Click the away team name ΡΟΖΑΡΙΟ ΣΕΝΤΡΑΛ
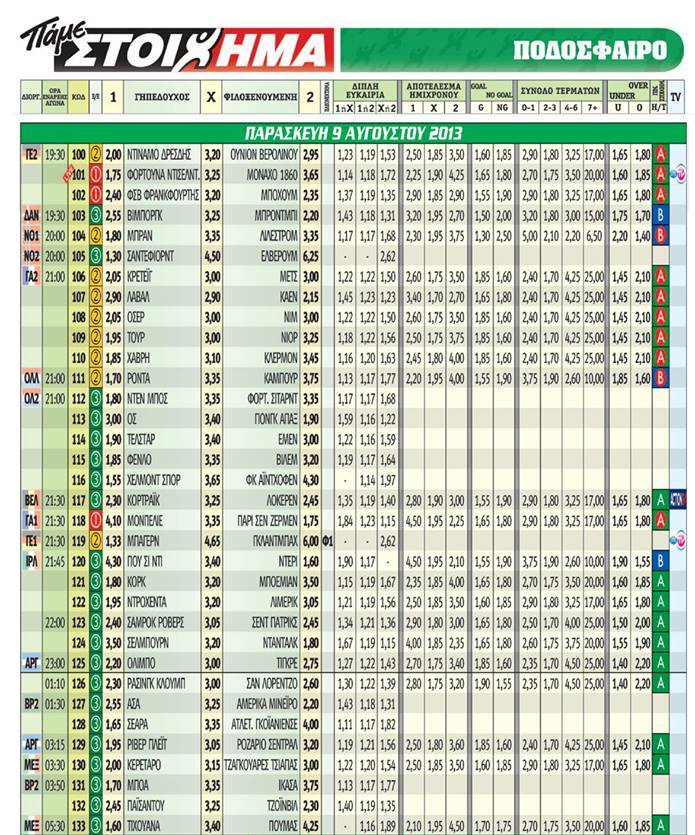This screenshot has height=835, width=695. [x=267, y=744]
